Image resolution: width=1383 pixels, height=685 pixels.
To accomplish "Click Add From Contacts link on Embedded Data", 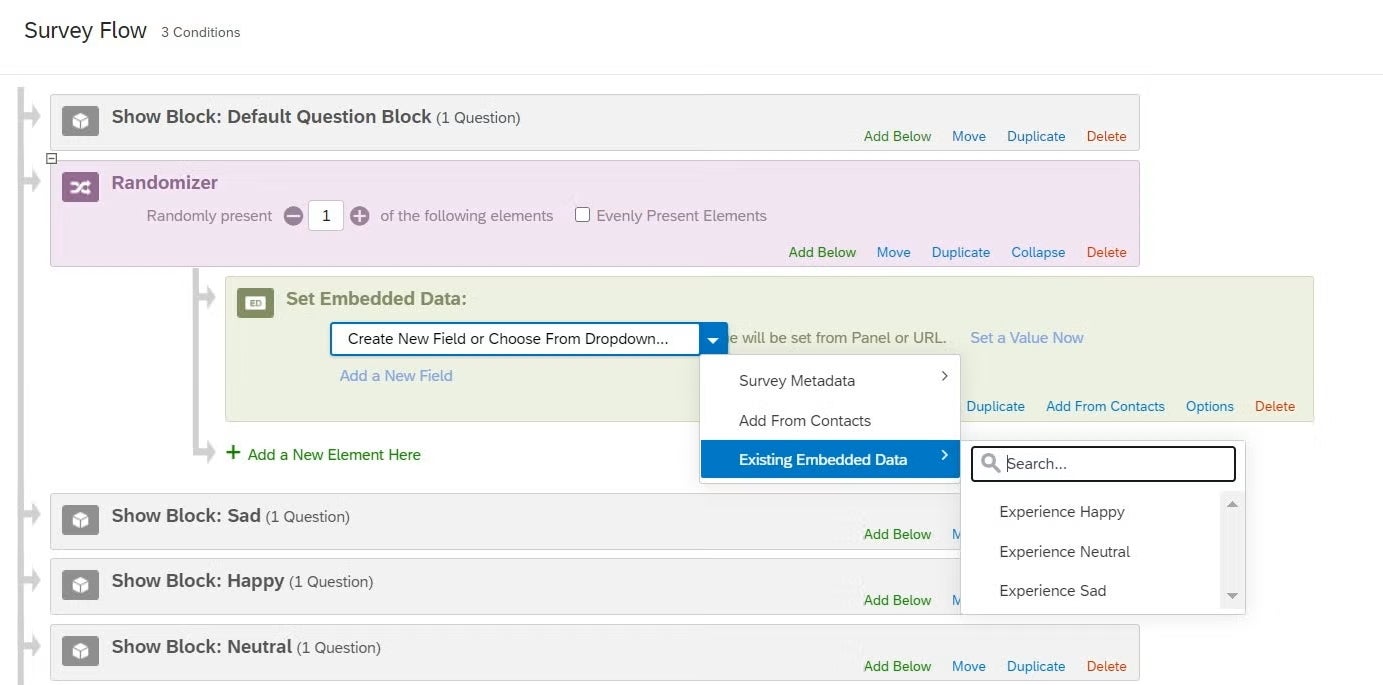I will tap(1105, 406).
